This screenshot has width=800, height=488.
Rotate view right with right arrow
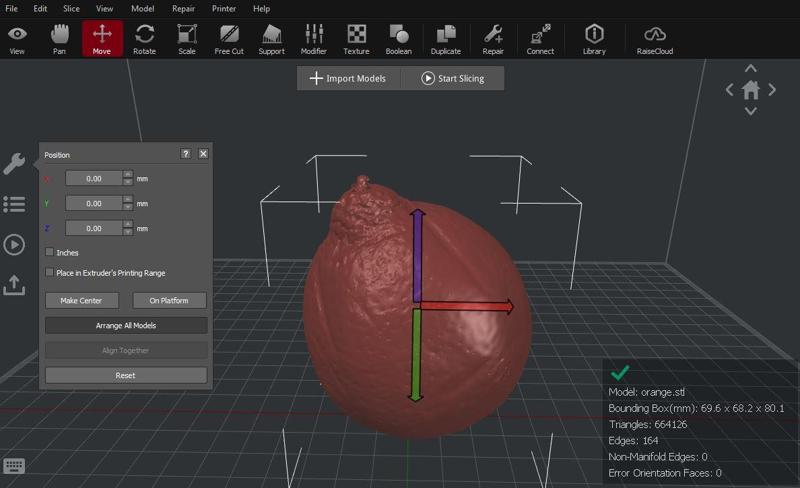click(x=772, y=90)
